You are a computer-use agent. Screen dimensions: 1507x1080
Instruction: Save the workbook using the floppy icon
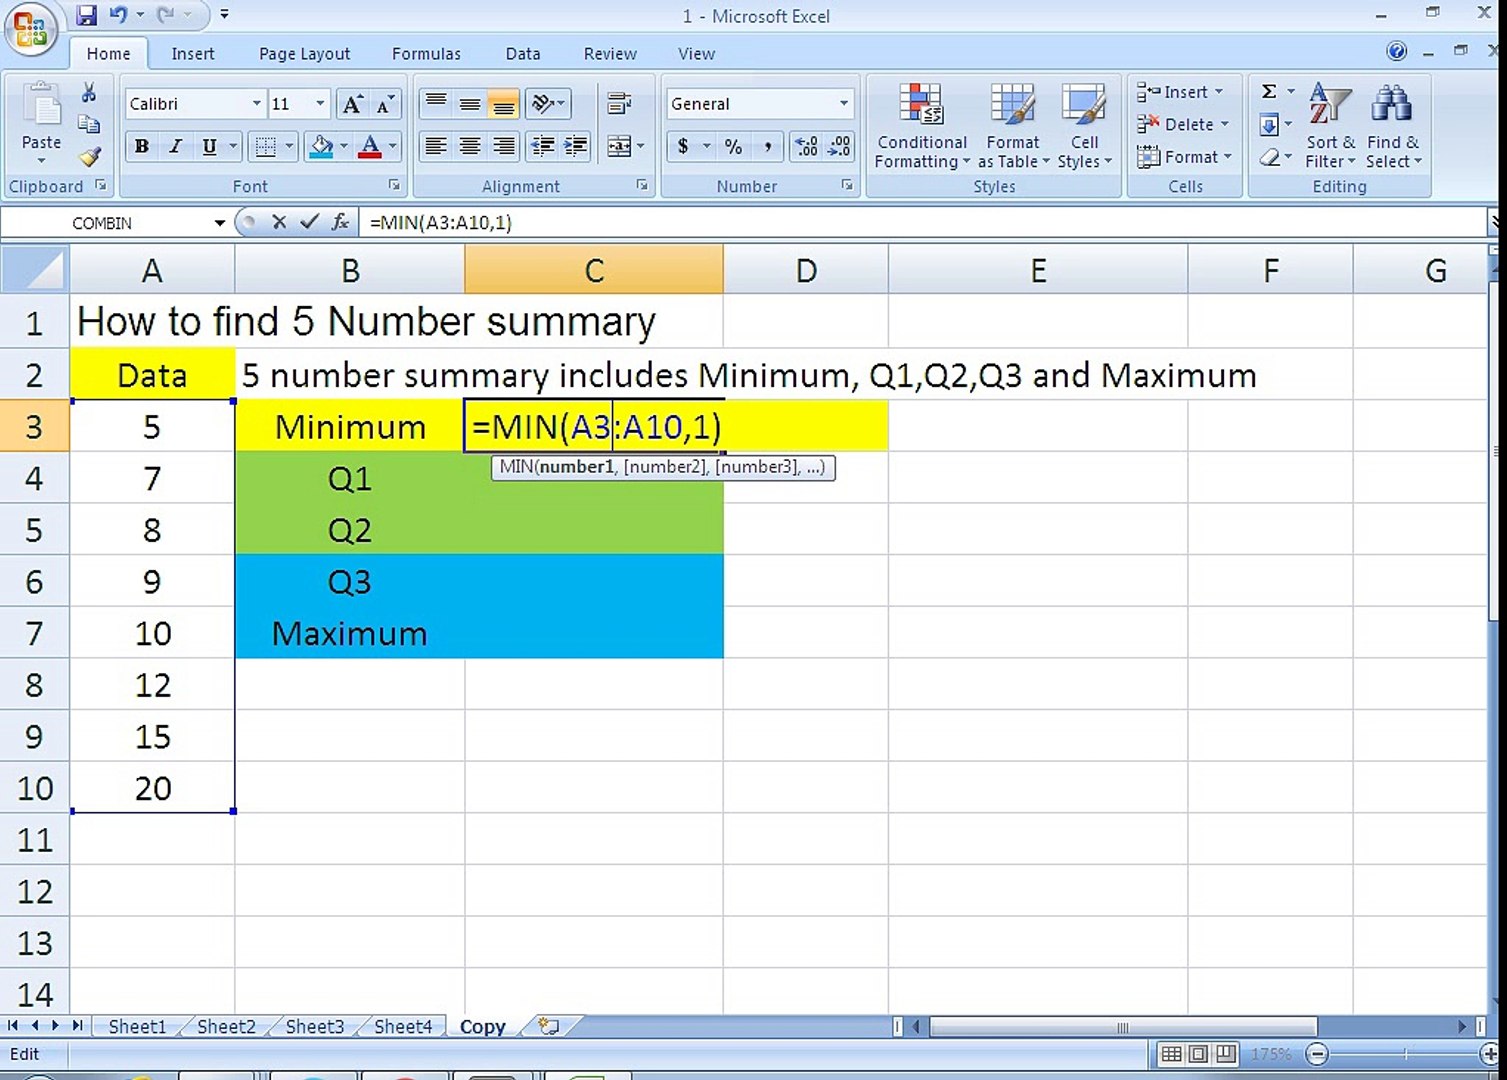point(87,15)
